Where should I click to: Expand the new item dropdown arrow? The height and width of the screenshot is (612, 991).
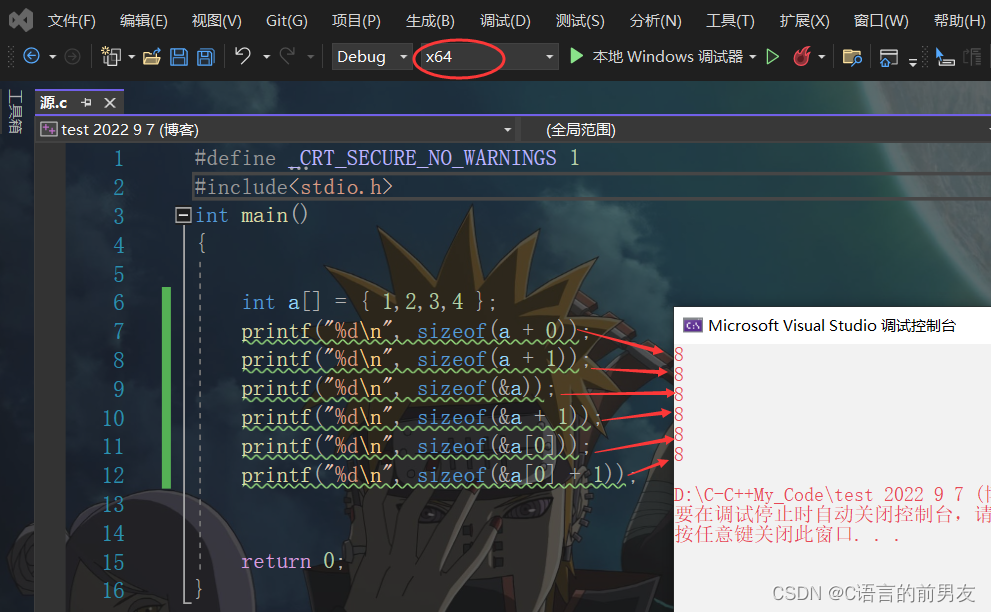pos(131,57)
